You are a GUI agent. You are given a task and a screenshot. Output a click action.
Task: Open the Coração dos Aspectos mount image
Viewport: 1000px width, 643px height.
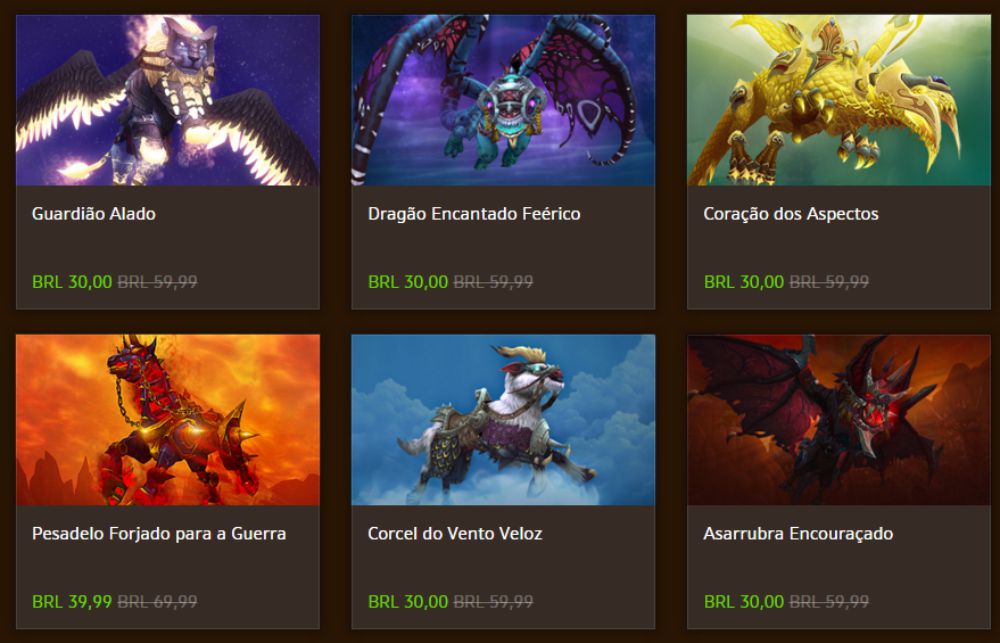[839, 100]
